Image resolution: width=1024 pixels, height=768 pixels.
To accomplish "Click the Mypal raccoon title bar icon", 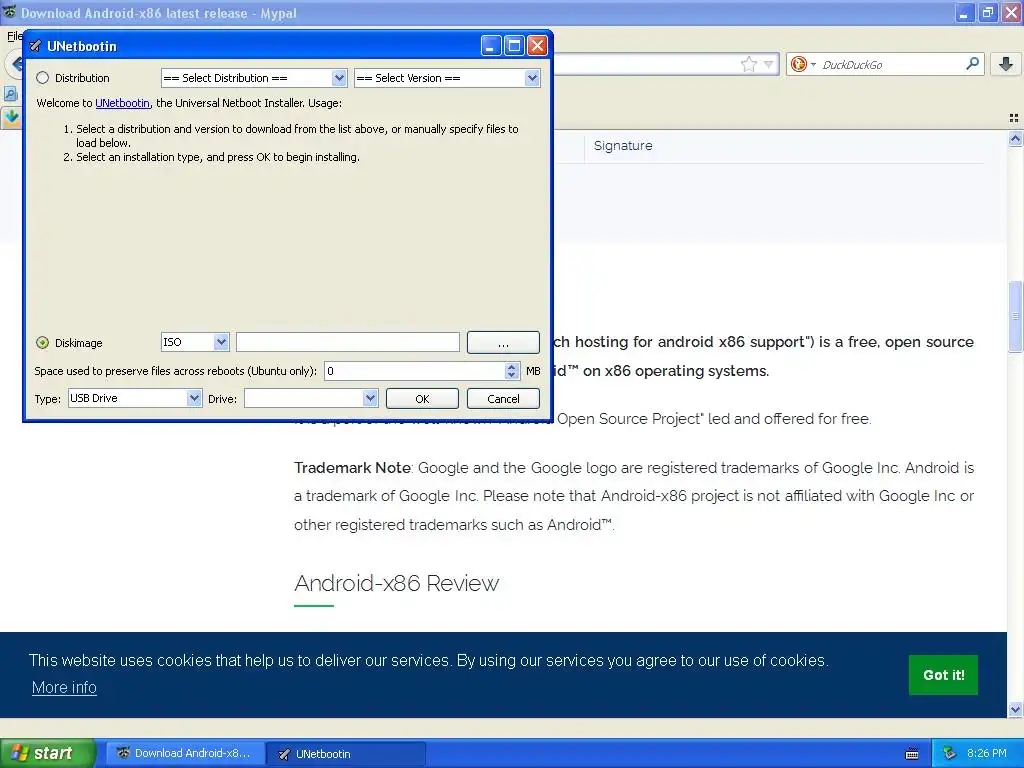I will pyautogui.click(x=9, y=12).
